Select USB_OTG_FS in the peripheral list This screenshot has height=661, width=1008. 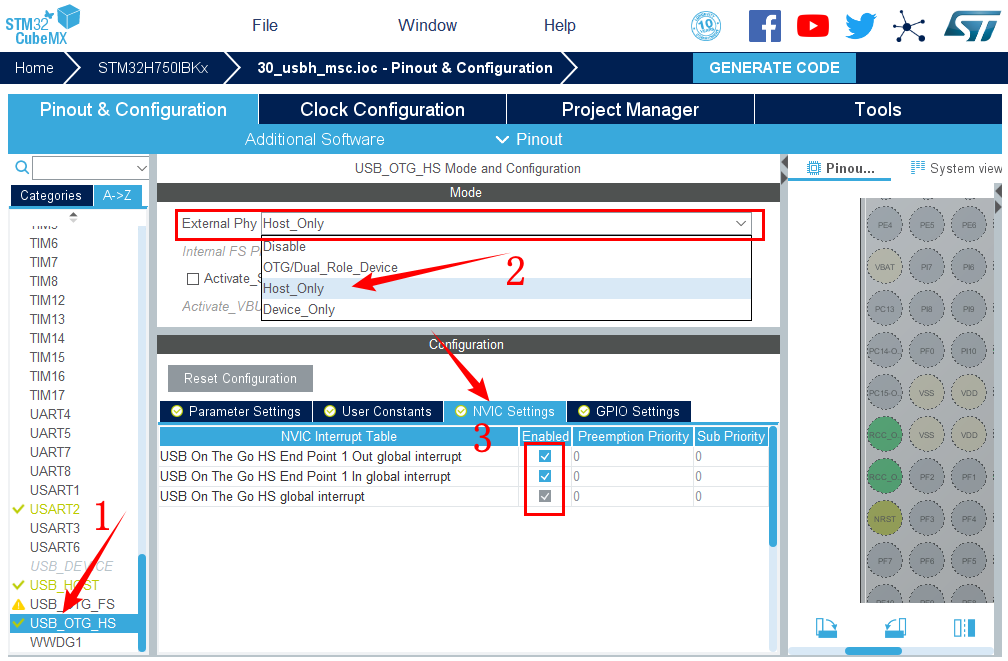click(72, 604)
